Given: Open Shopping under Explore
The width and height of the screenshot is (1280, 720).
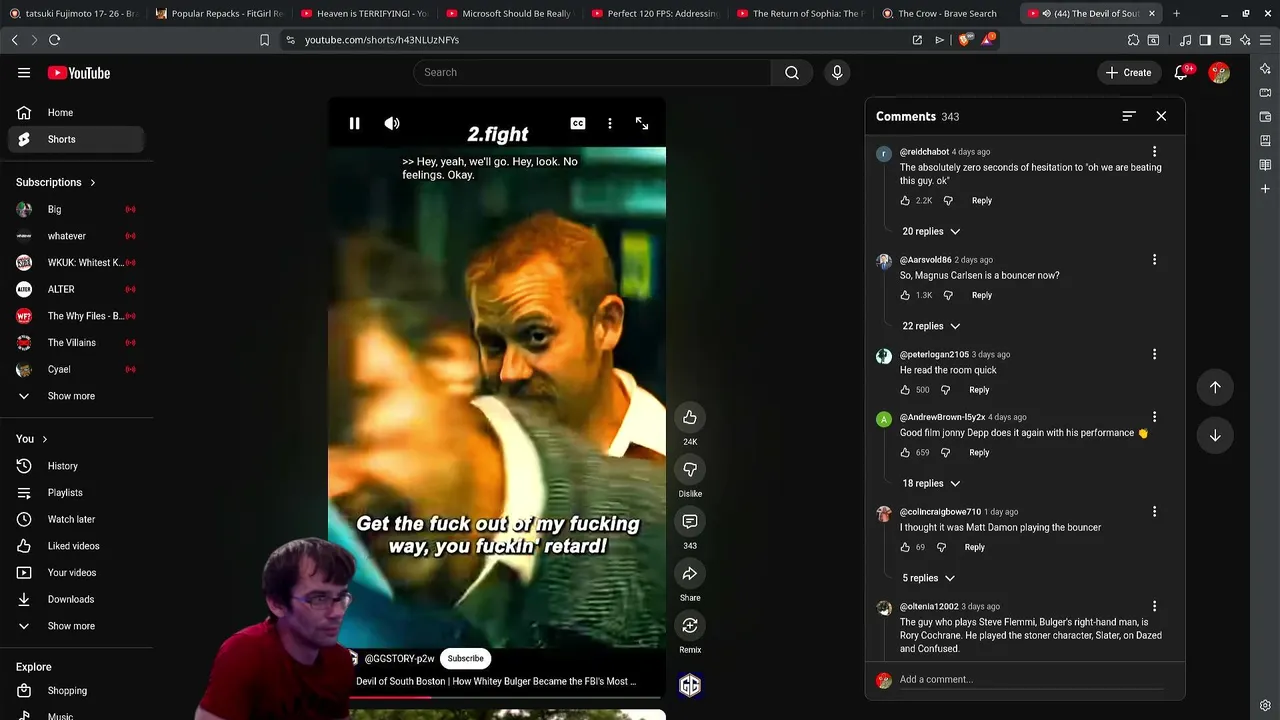Looking at the screenshot, I should tap(76, 691).
